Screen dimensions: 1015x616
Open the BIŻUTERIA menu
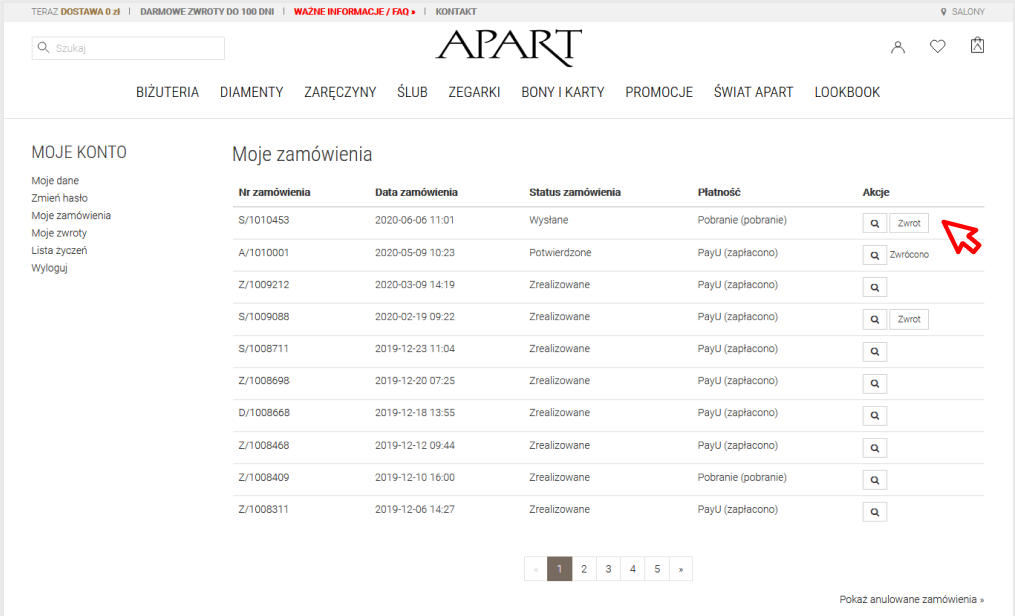coord(167,92)
